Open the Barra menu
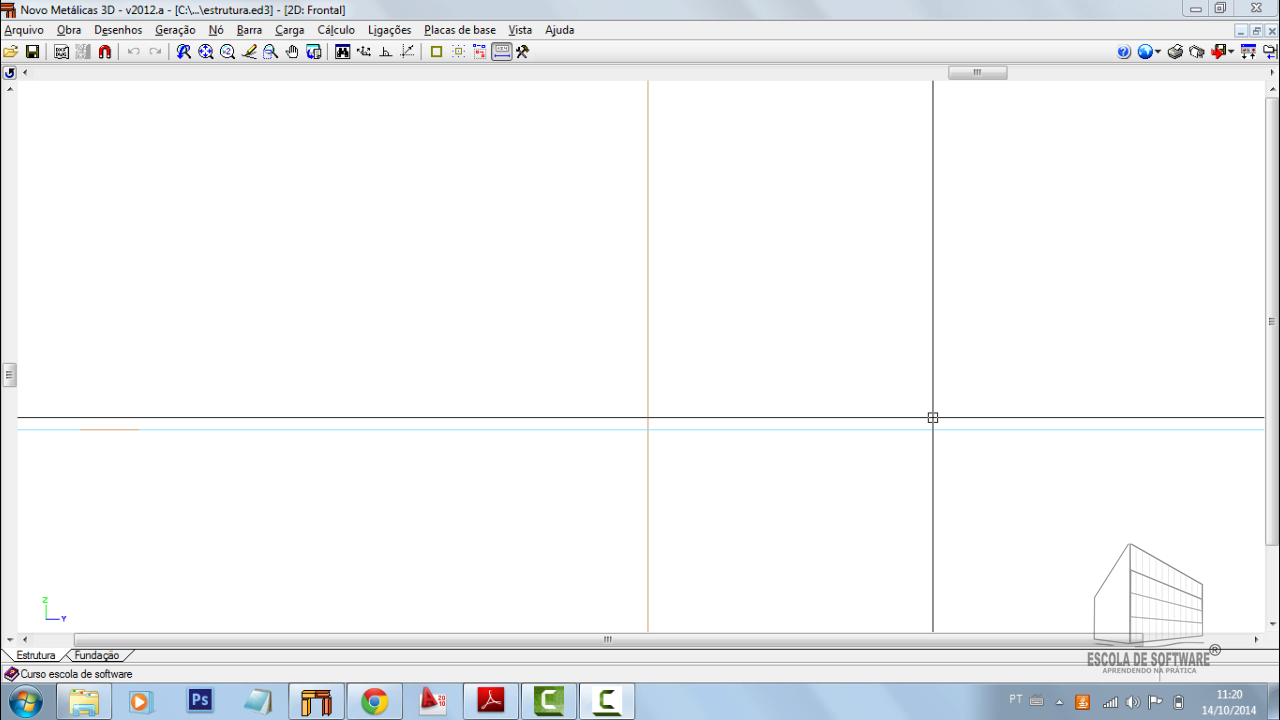Image resolution: width=1280 pixels, height=720 pixels. coord(249,30)
